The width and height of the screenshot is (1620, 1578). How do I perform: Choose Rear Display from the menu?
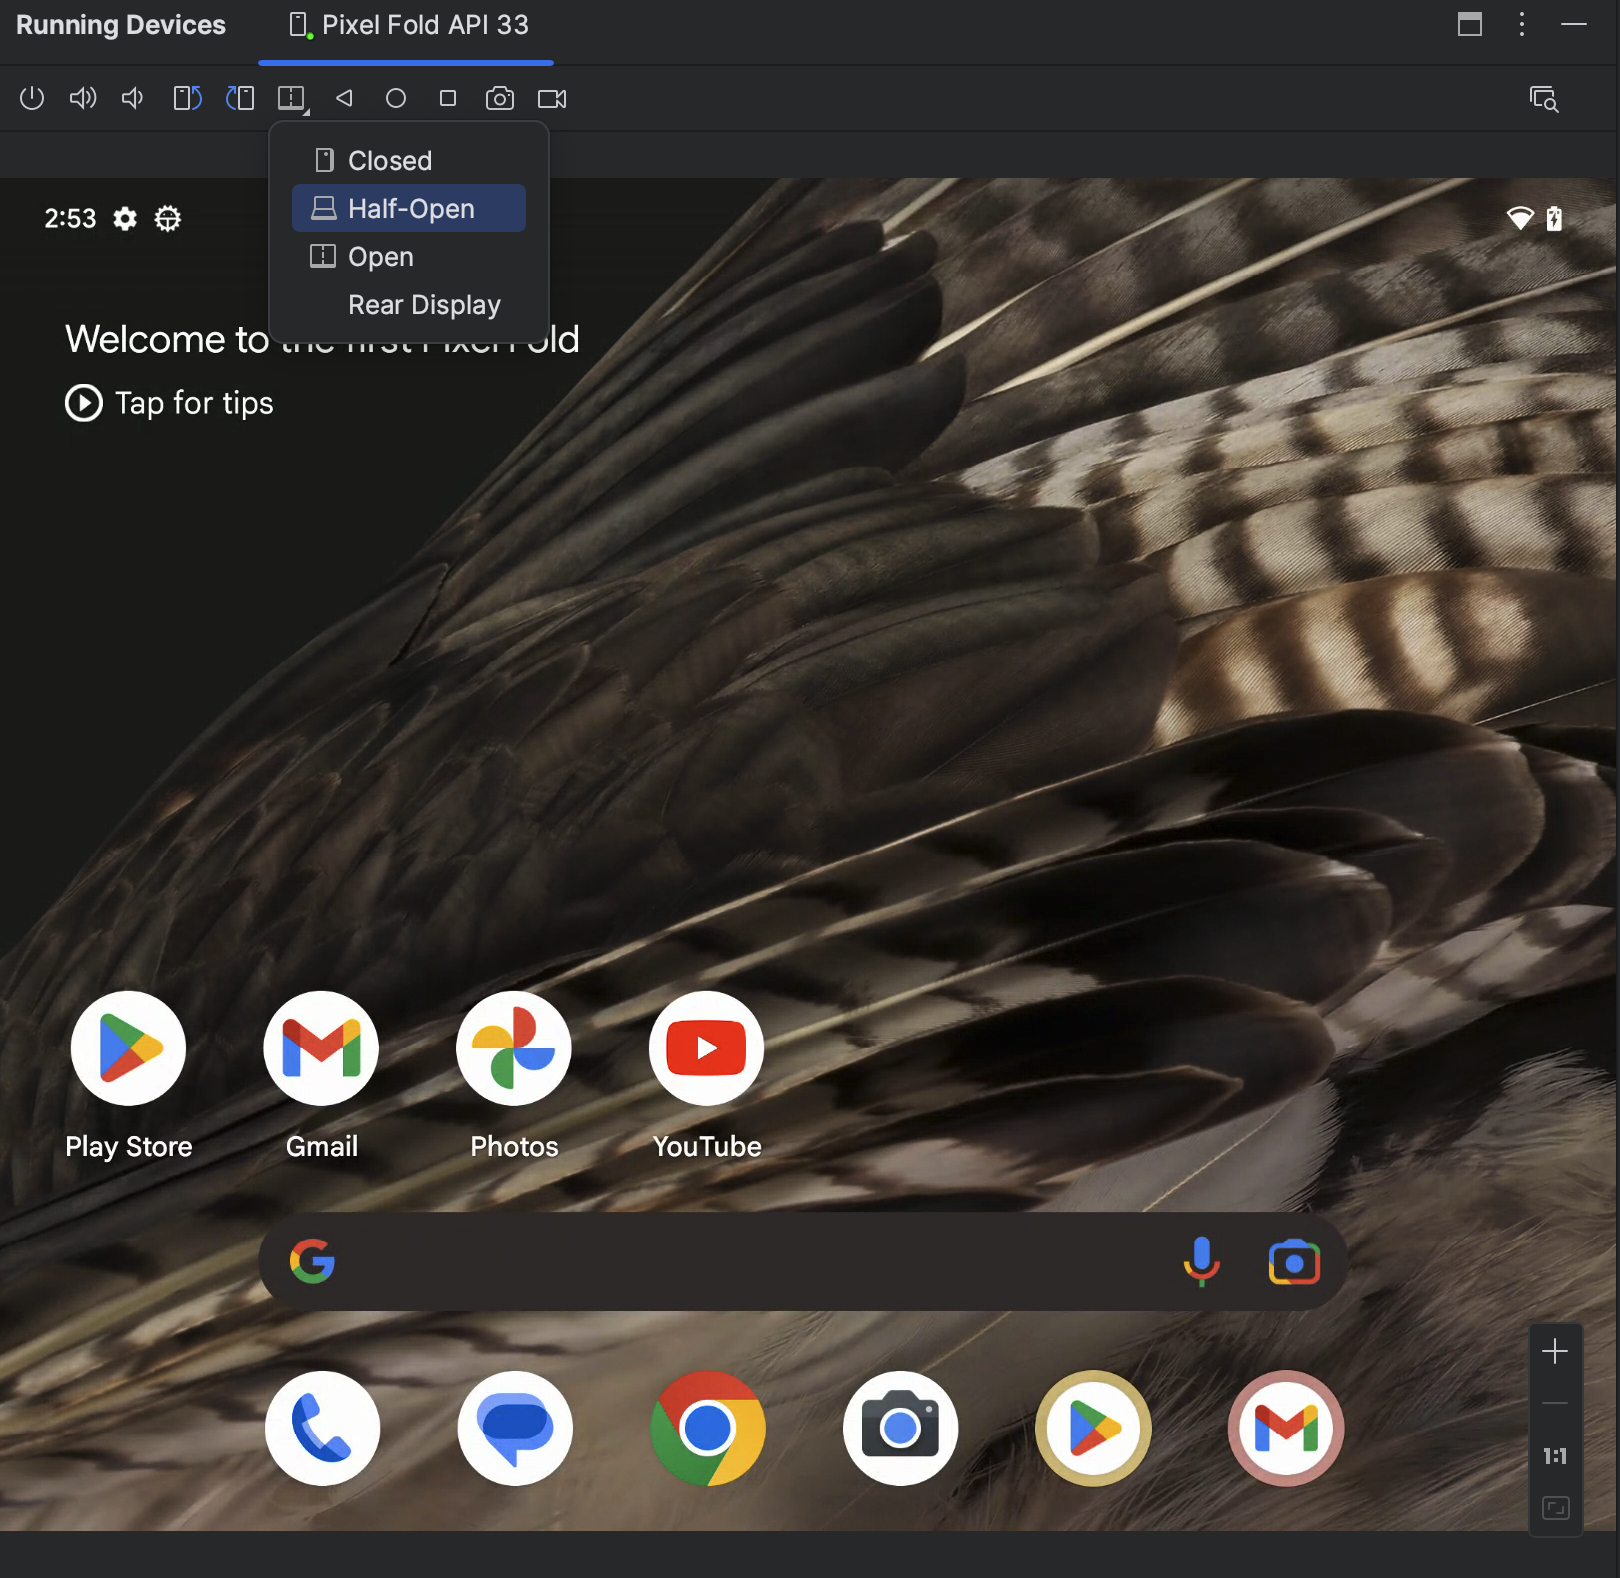pyautogui.click(x=424, y=305)
